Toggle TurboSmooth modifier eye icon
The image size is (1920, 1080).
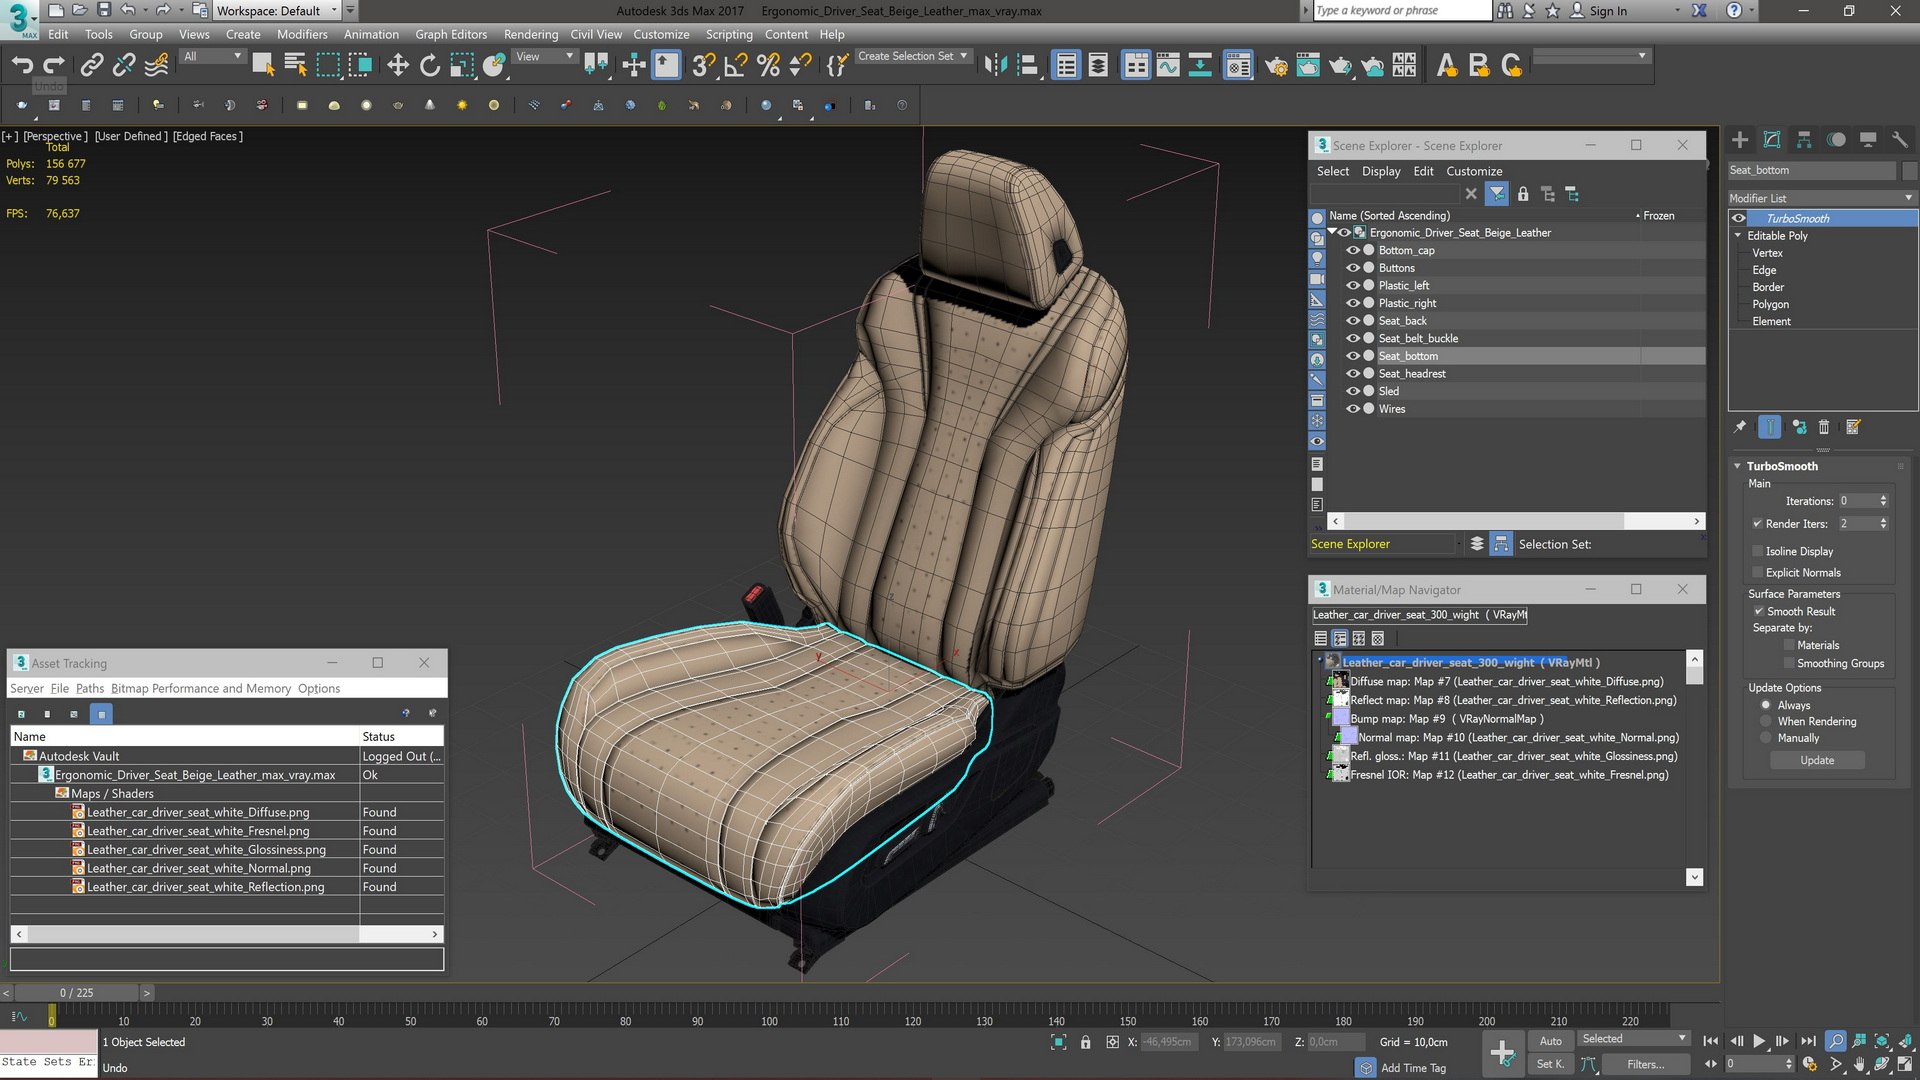click(x=1739, y=219)
